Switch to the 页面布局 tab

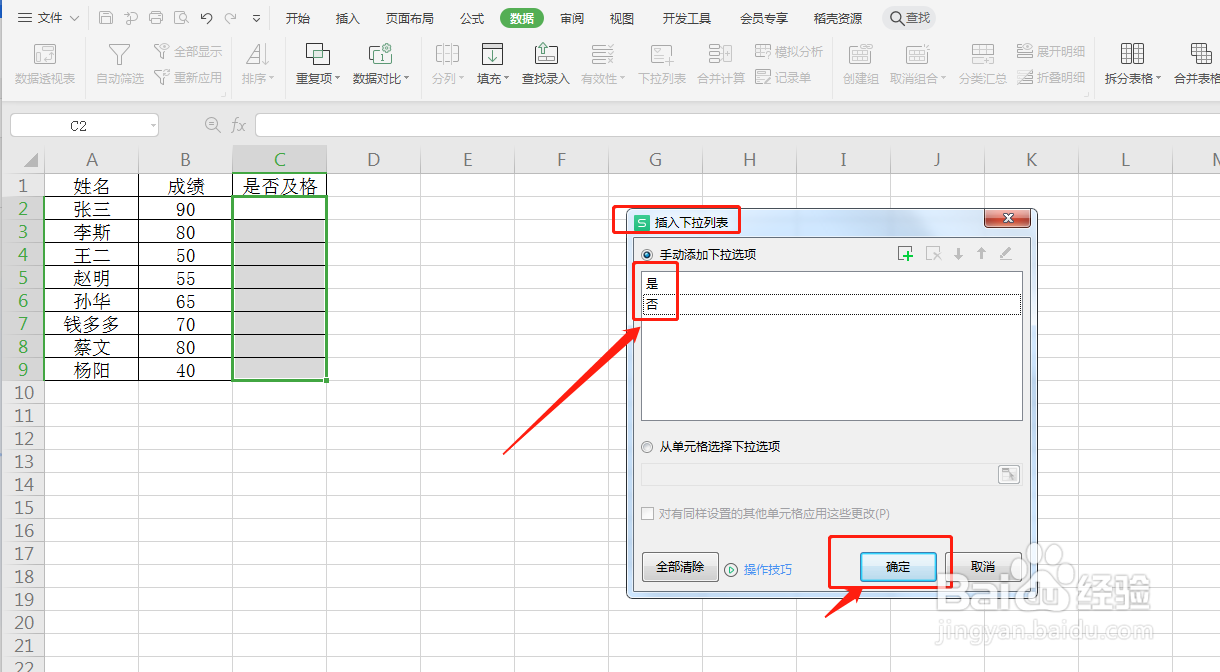pos(410,18)
